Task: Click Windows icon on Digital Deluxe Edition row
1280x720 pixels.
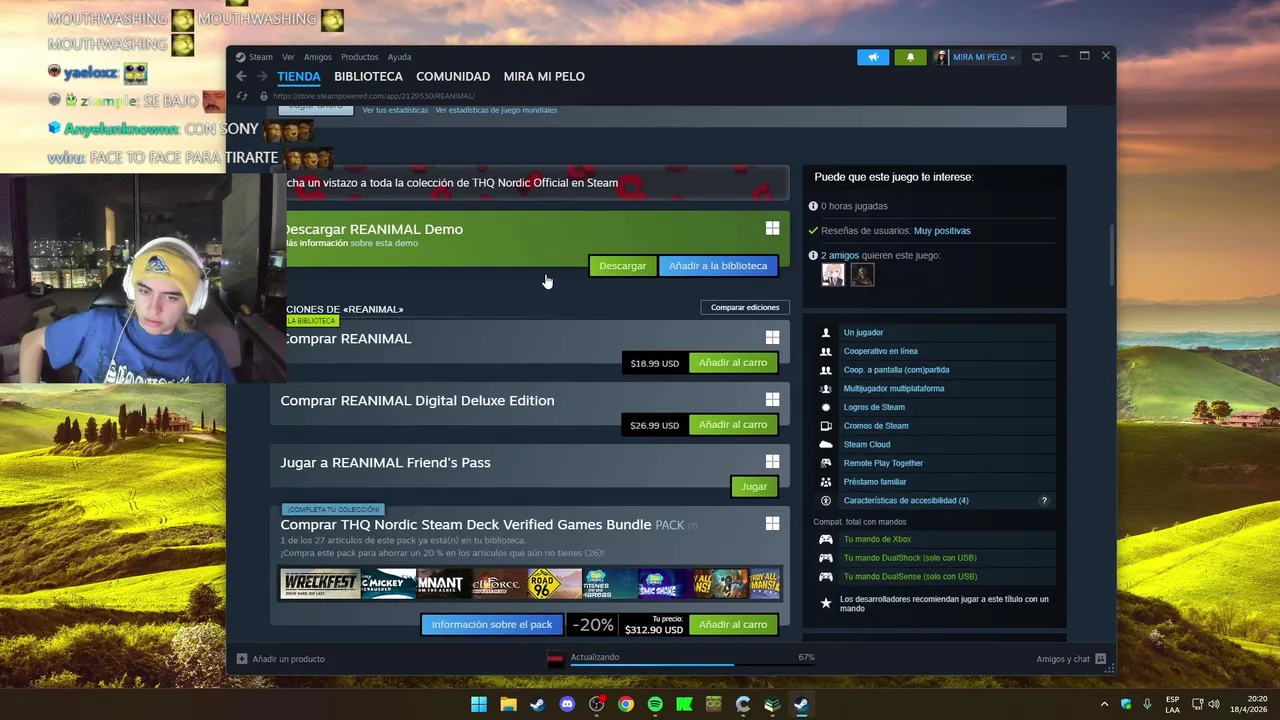Action: pos(772,400)
